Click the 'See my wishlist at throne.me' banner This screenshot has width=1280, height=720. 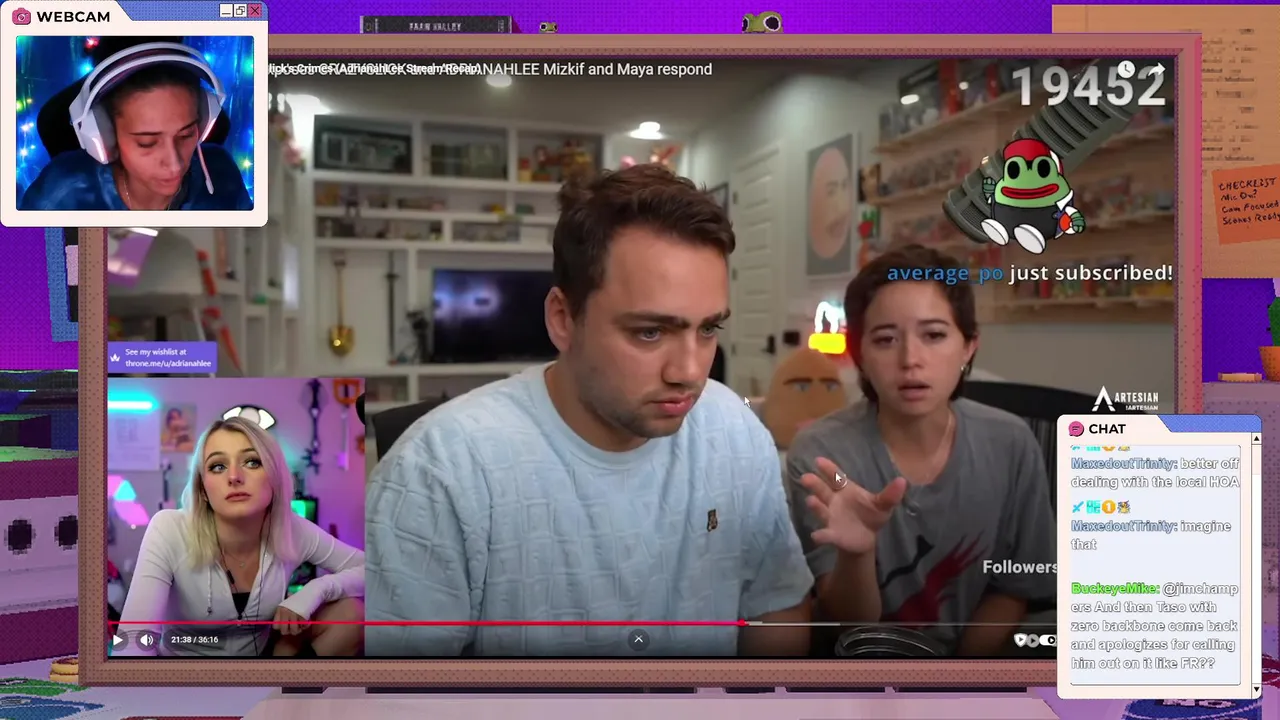[x=162, y=358]
